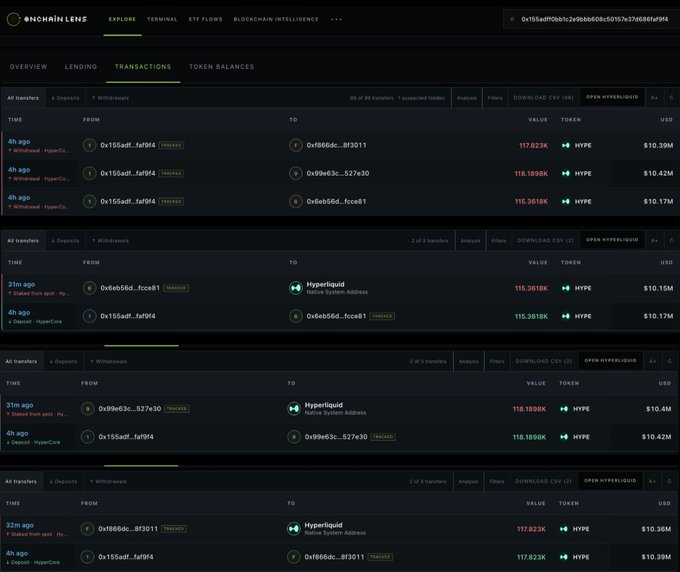Go to Blockchain Intelligence in the top navigation

click(x=276, y=19)
